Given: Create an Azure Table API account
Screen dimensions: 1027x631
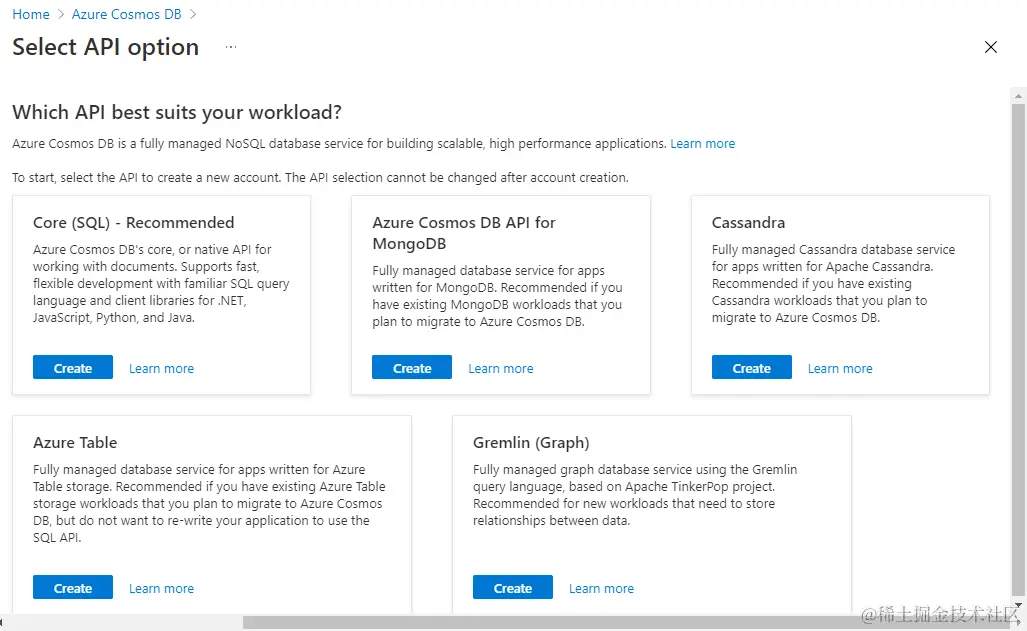Looking at the screenshot, I should coord(72,588).
